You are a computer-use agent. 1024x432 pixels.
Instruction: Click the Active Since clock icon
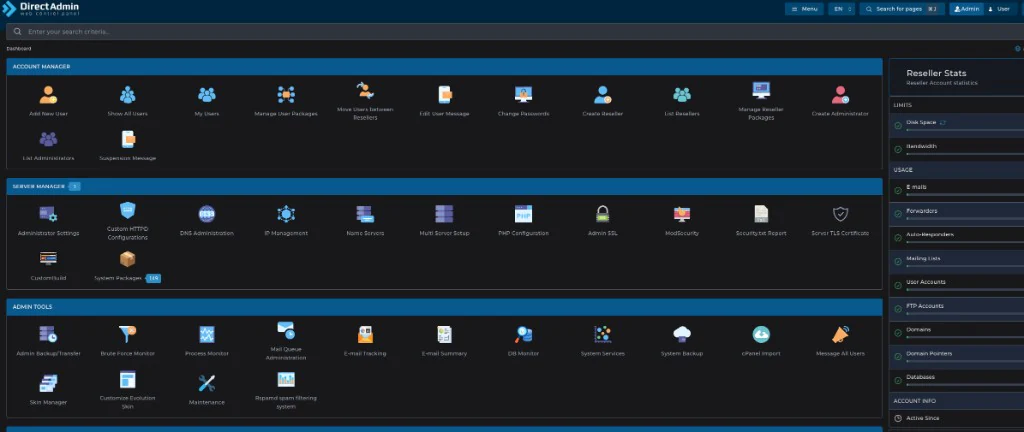tap(898, 418)
